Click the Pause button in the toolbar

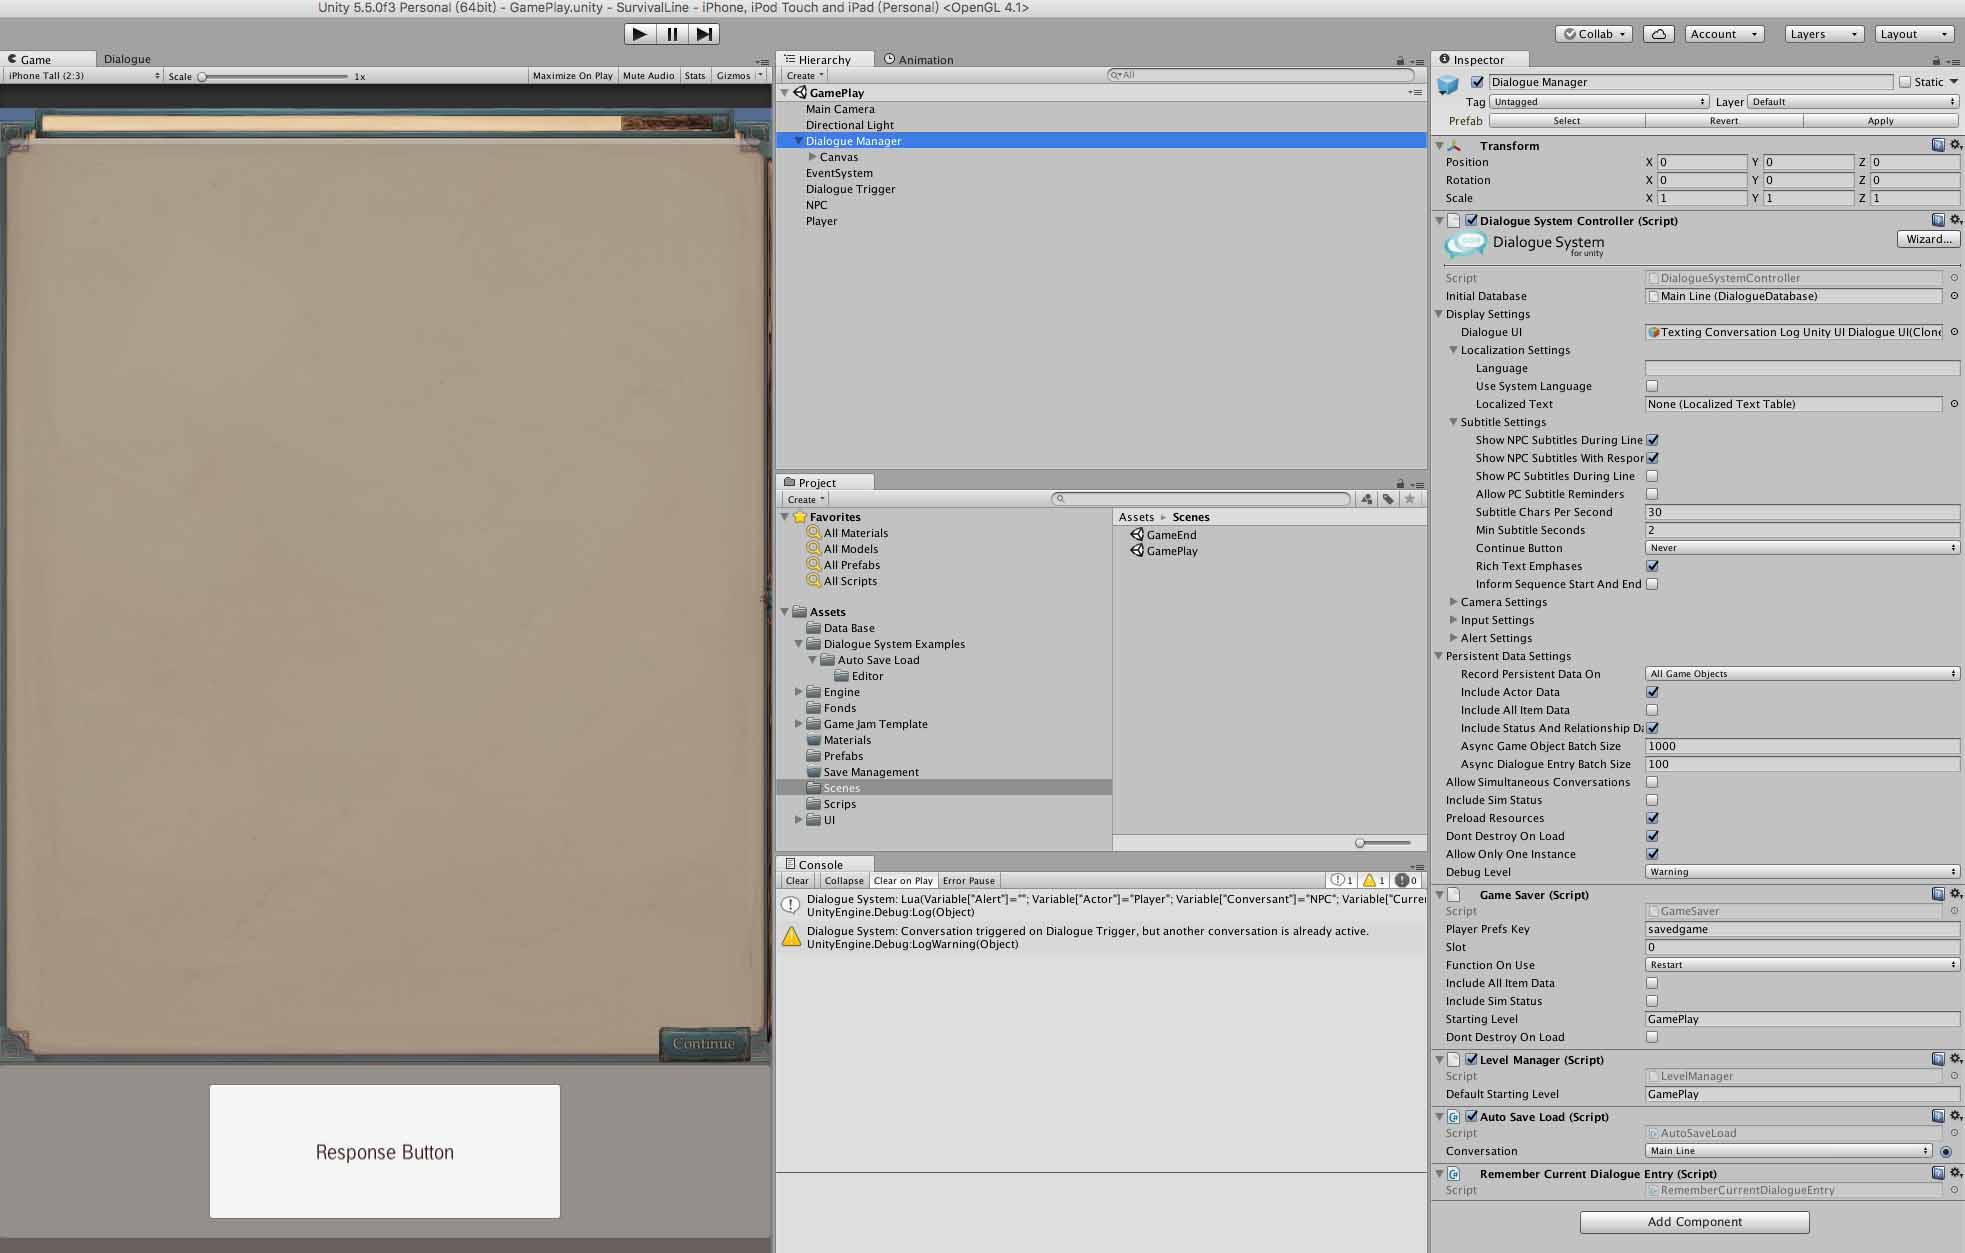click(672, 34)
